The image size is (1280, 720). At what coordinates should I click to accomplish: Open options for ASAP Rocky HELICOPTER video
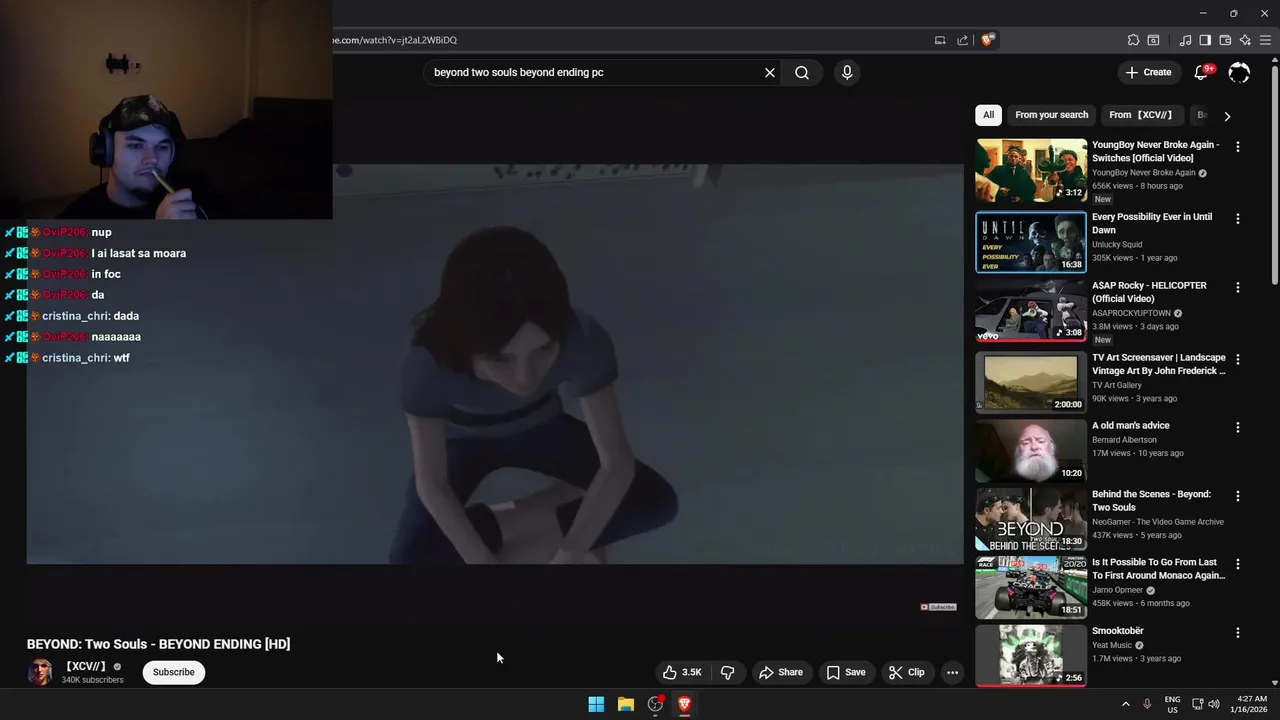pos(1238,288)
